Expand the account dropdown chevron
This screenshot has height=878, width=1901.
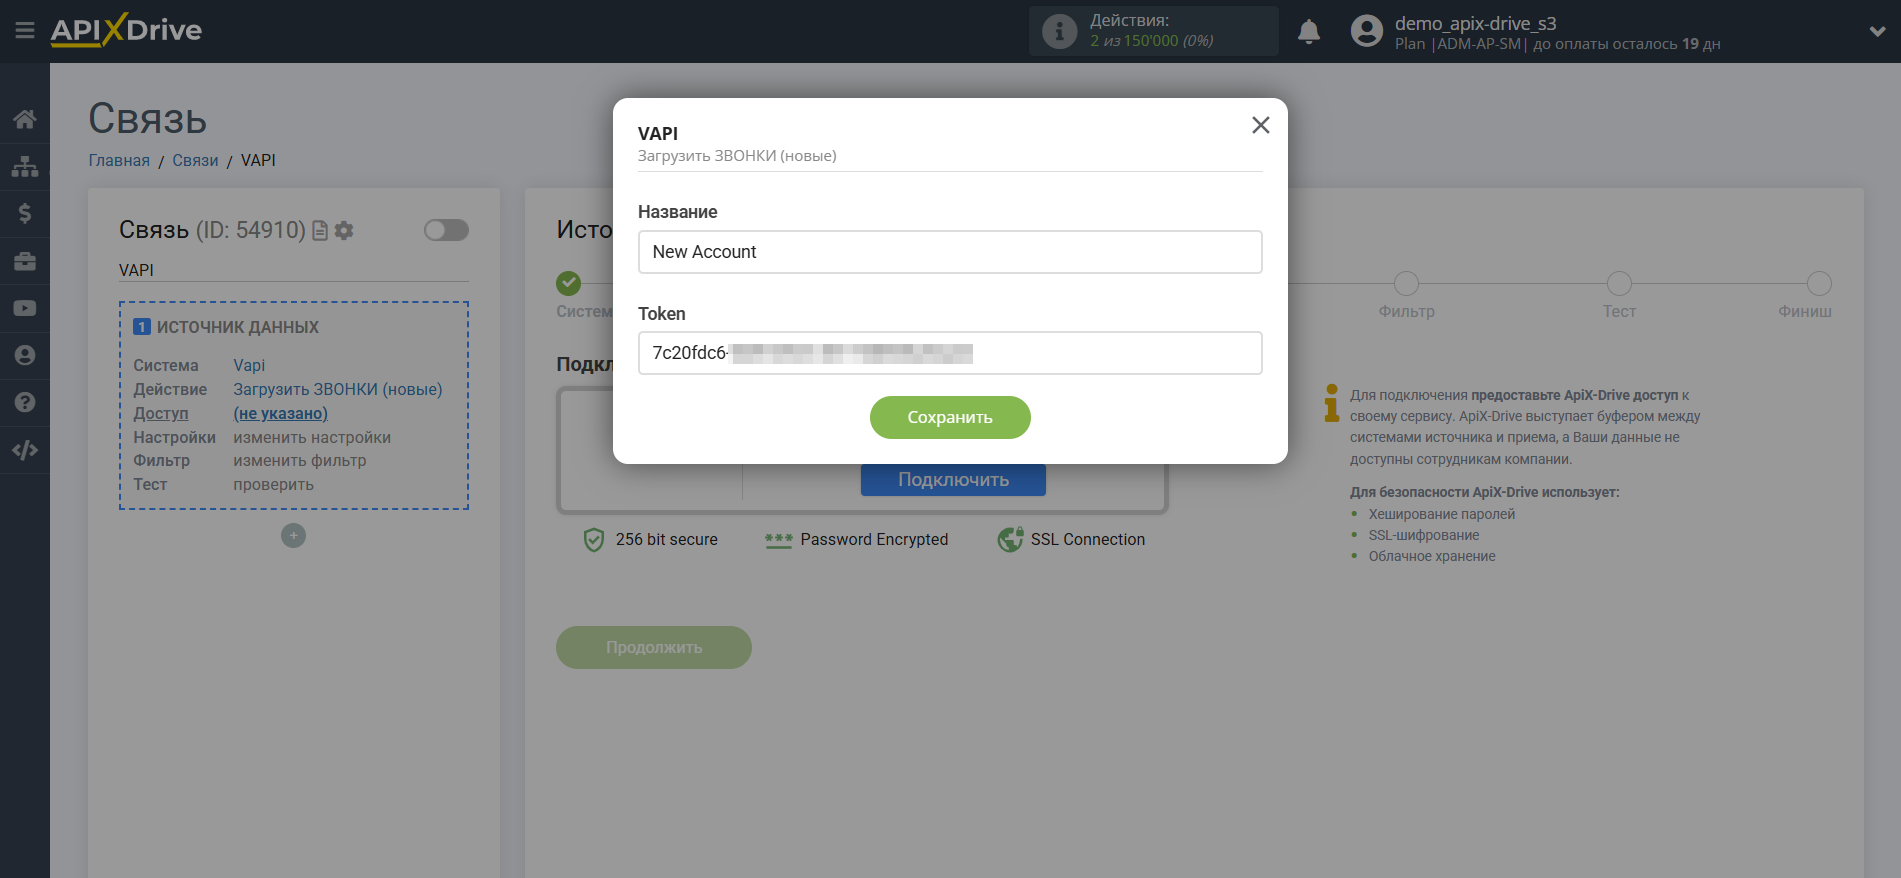1877,32
